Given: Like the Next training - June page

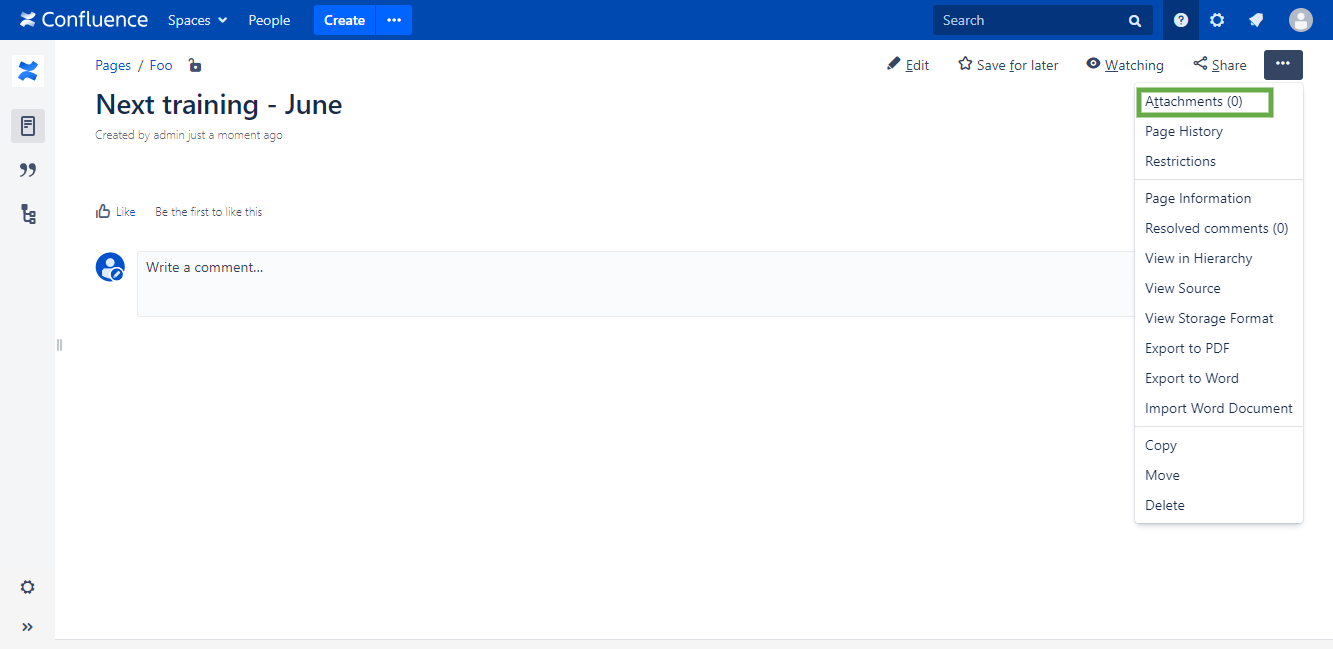Looking at the screenshot, I should [116, 211].
